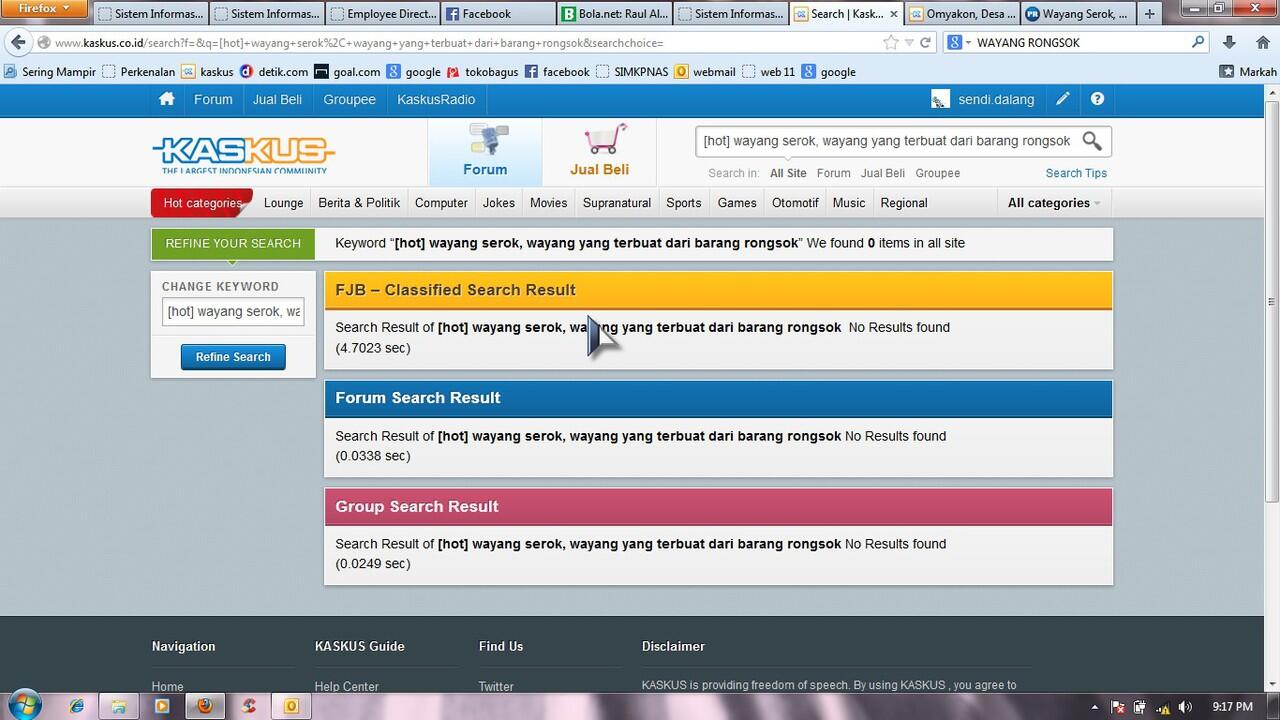Open the Windows Start menu
Image resolution: width=1280 pixels, height=720 pixels.
[x=23, y=705]
